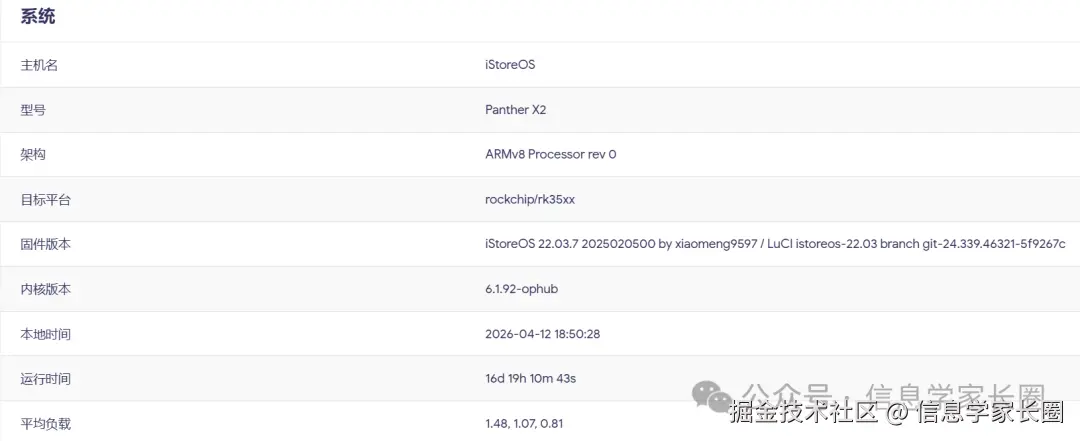Viewport: 1080px width, 441px height.
Task: Select the 固件版本 label
Action: (x=45, y=245)
